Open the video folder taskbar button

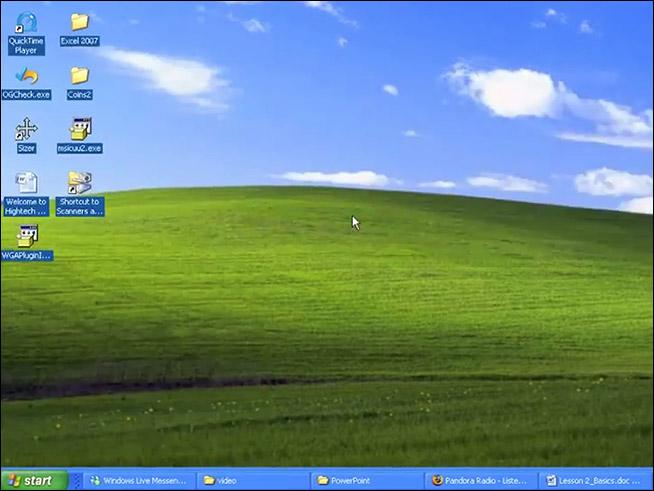click(x=254, y=481)
